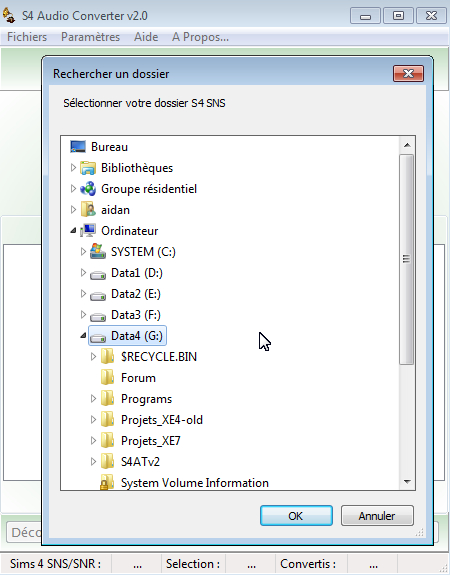Click the aidan user folder icon
The width and height of the screenshot is (450, 575).
[88, 210]
